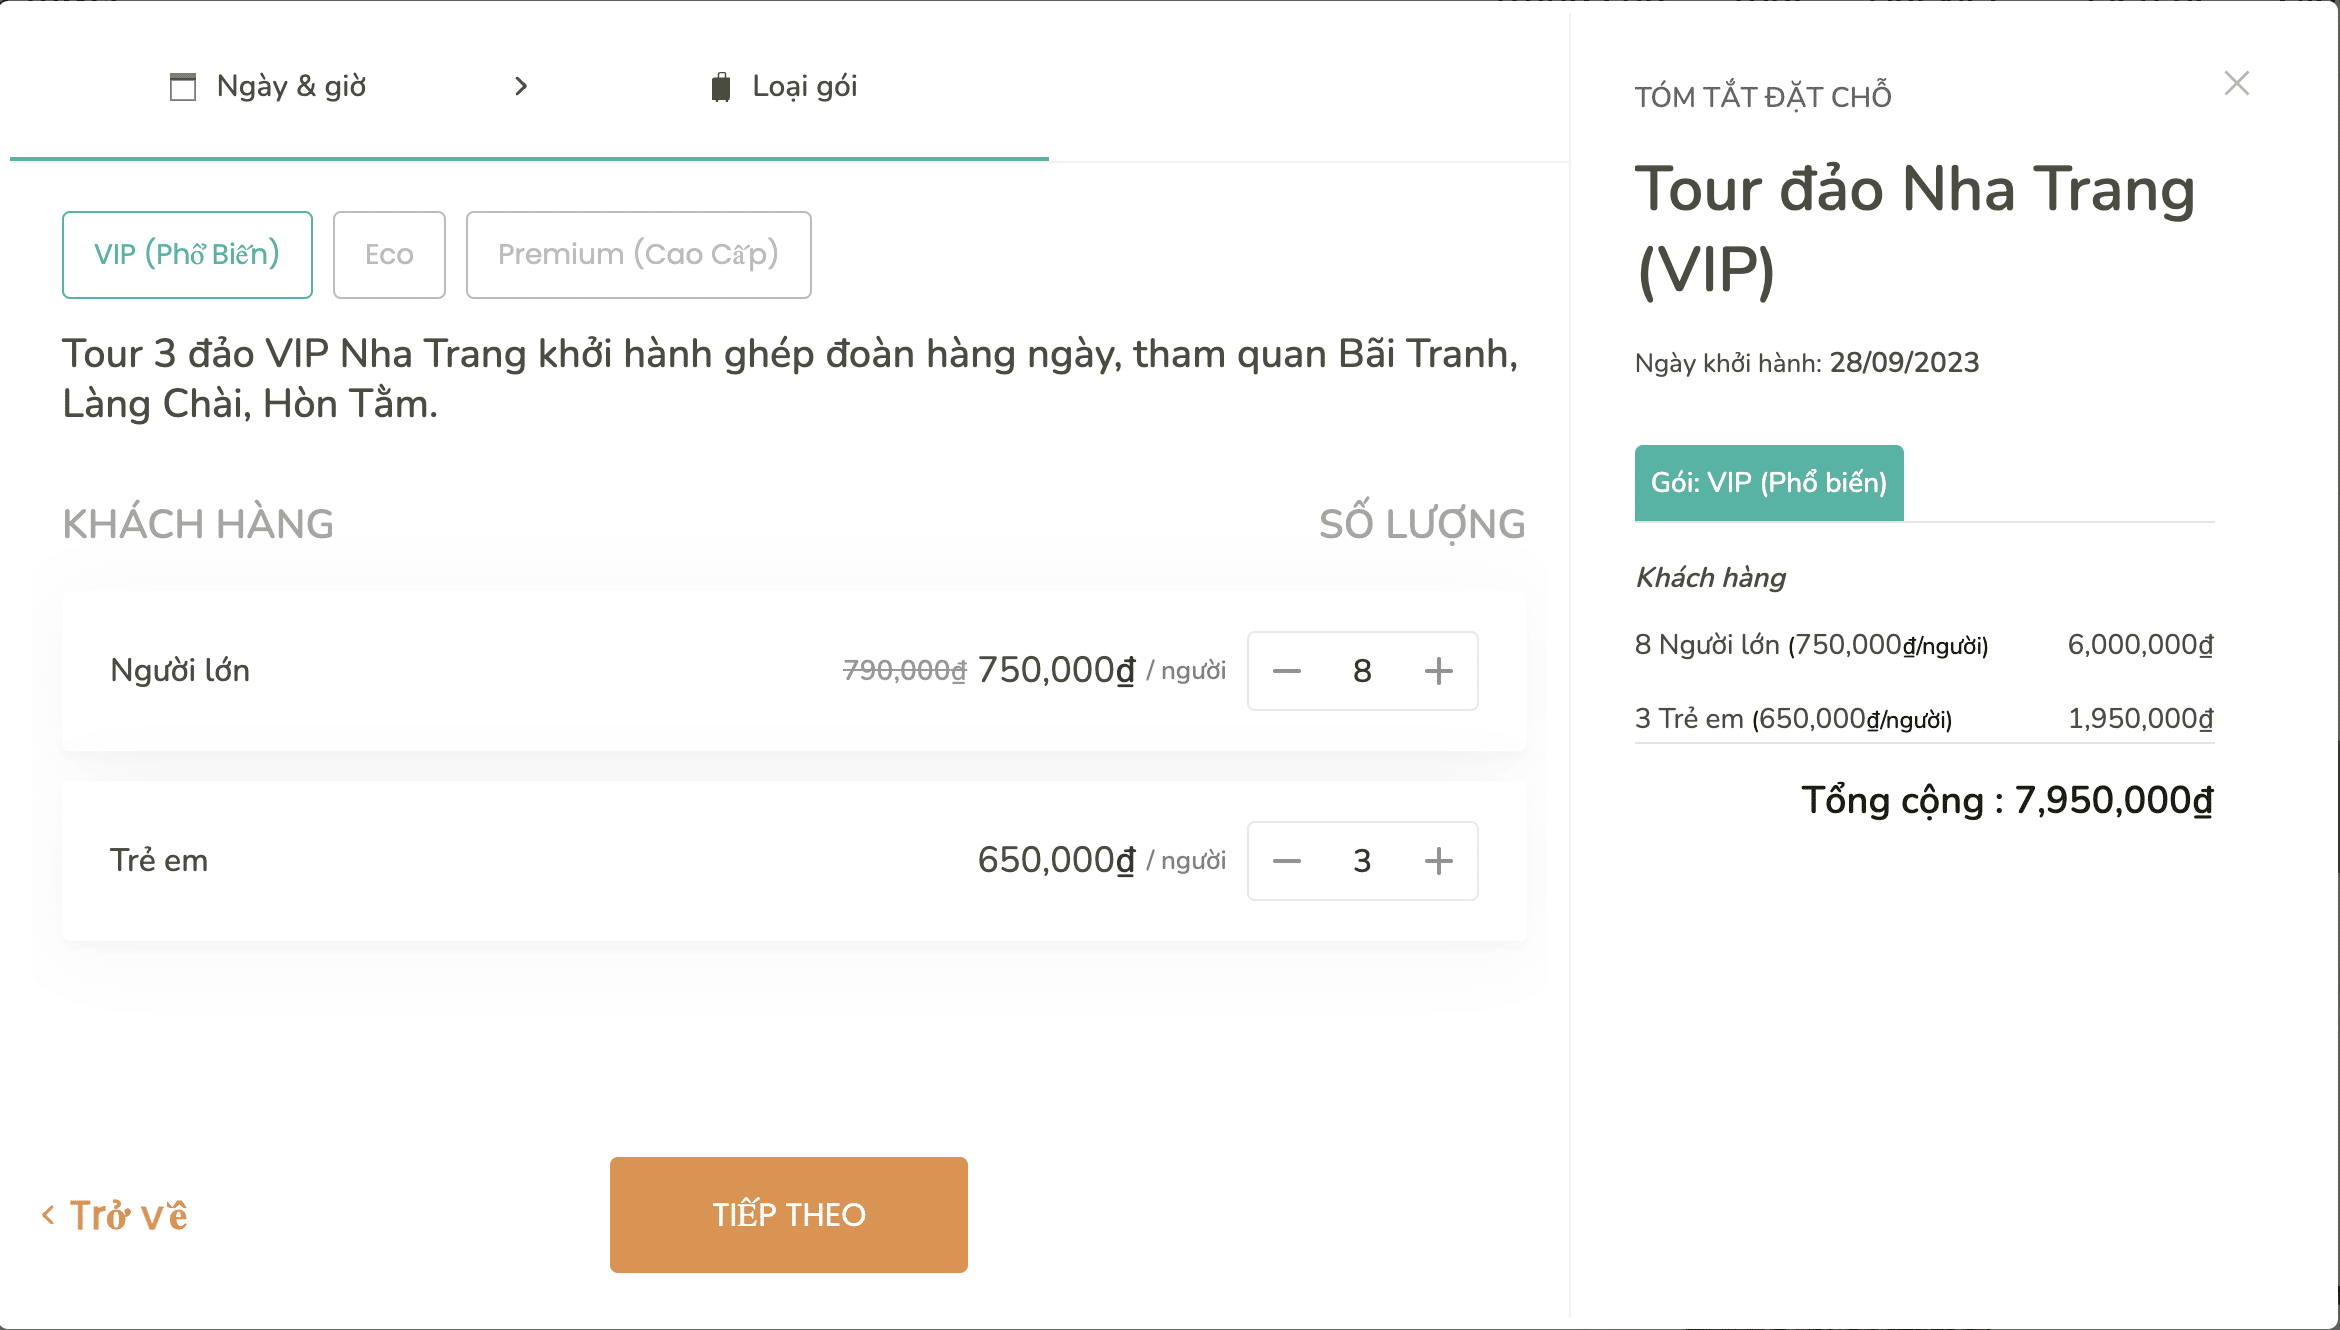Pick the Premium (Cao Cấp) package option

(638, 255)
